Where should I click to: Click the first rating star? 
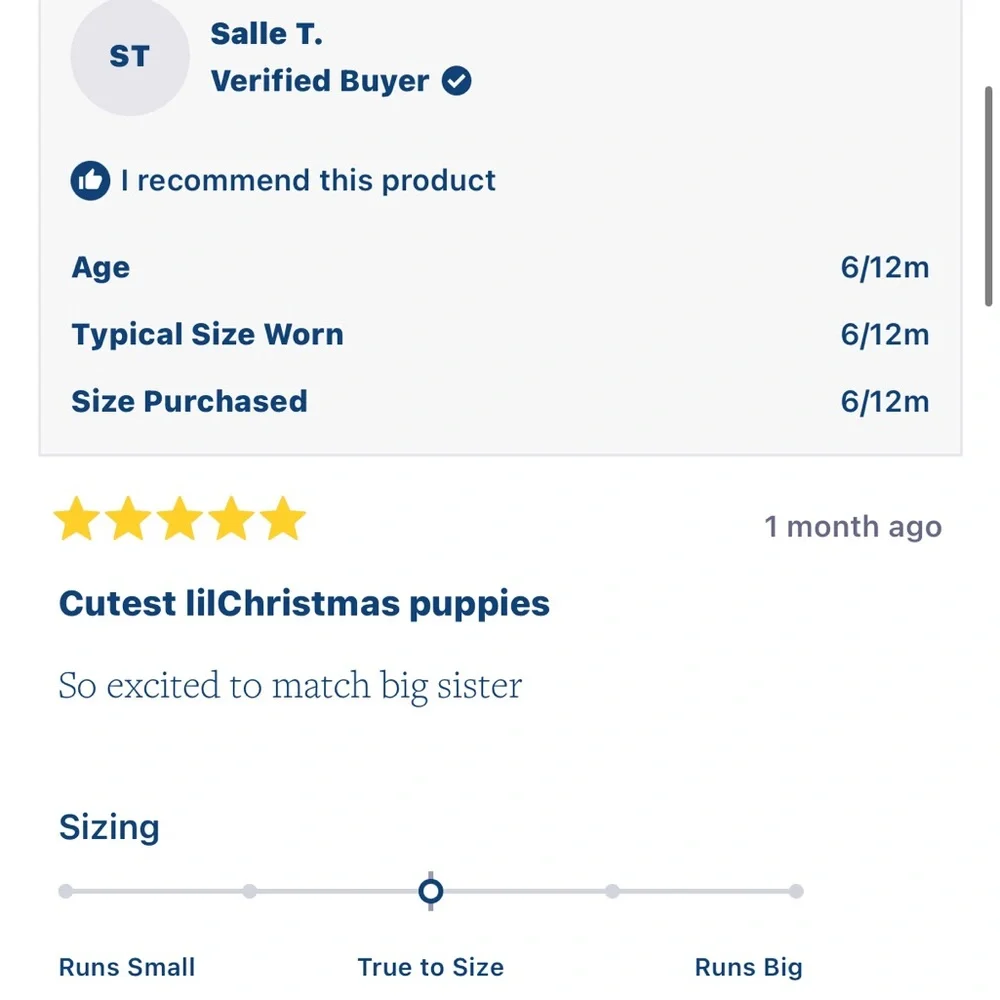pos(77,518)
